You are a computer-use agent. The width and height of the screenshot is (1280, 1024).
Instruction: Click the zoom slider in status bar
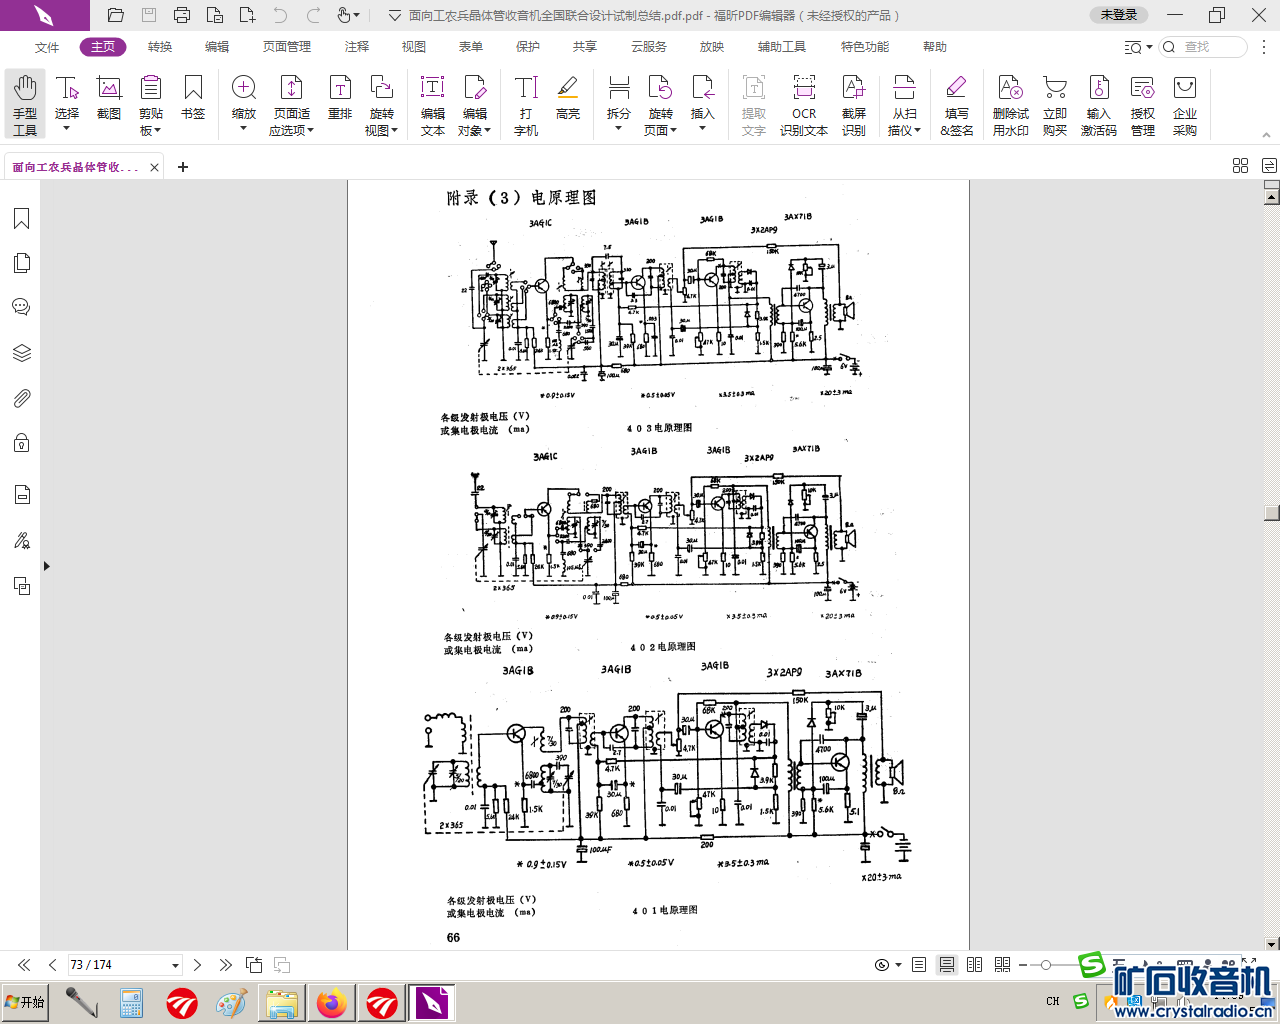[x=1046, y=965]
